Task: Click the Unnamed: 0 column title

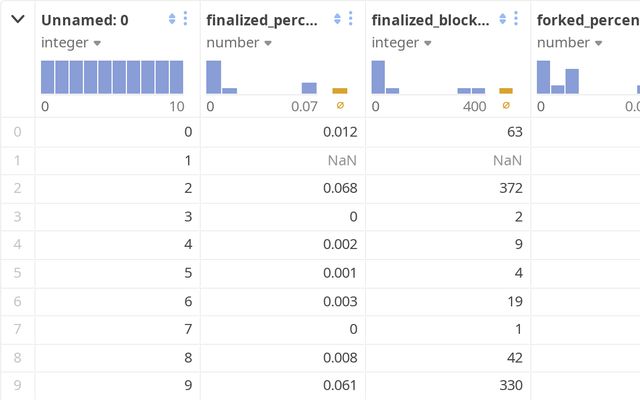Action: point(85,19)
